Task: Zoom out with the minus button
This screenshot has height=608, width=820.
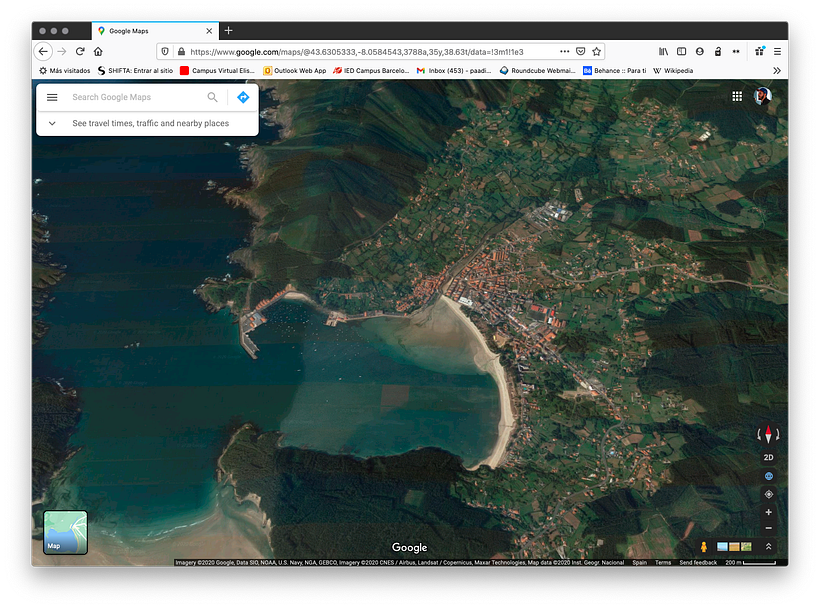Action: (768, 528)
